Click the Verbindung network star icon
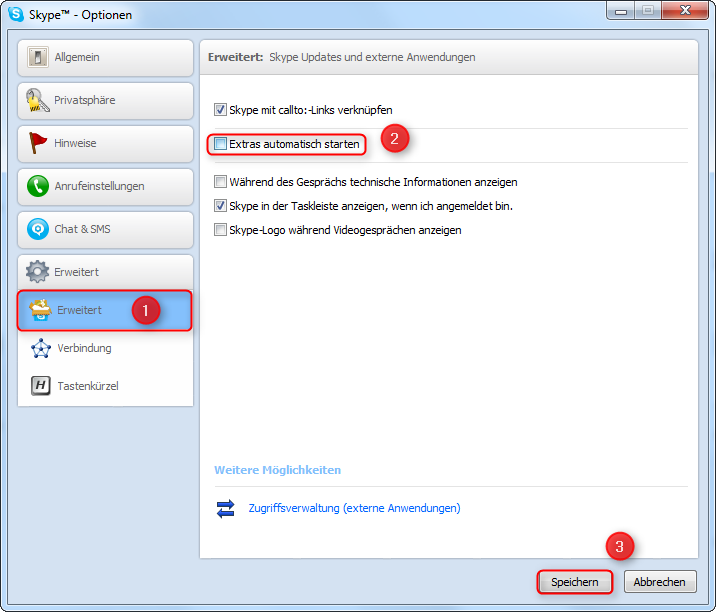Image resolution: width=716 pixels, height=612 pixels. tap(41, 348)
